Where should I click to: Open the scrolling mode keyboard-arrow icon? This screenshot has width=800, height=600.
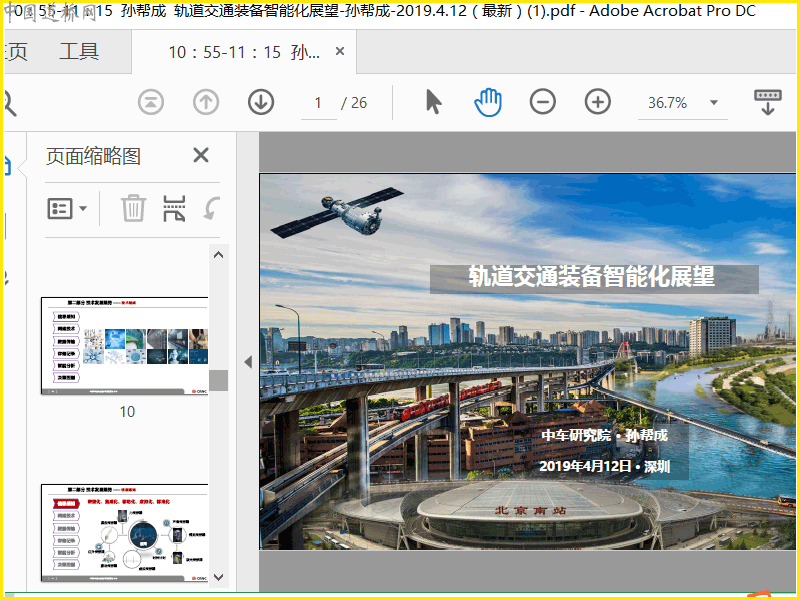767,102
